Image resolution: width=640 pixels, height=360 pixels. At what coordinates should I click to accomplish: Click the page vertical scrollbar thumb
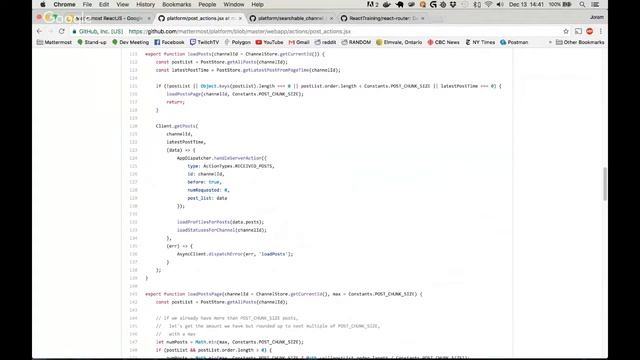pos(604,184)
